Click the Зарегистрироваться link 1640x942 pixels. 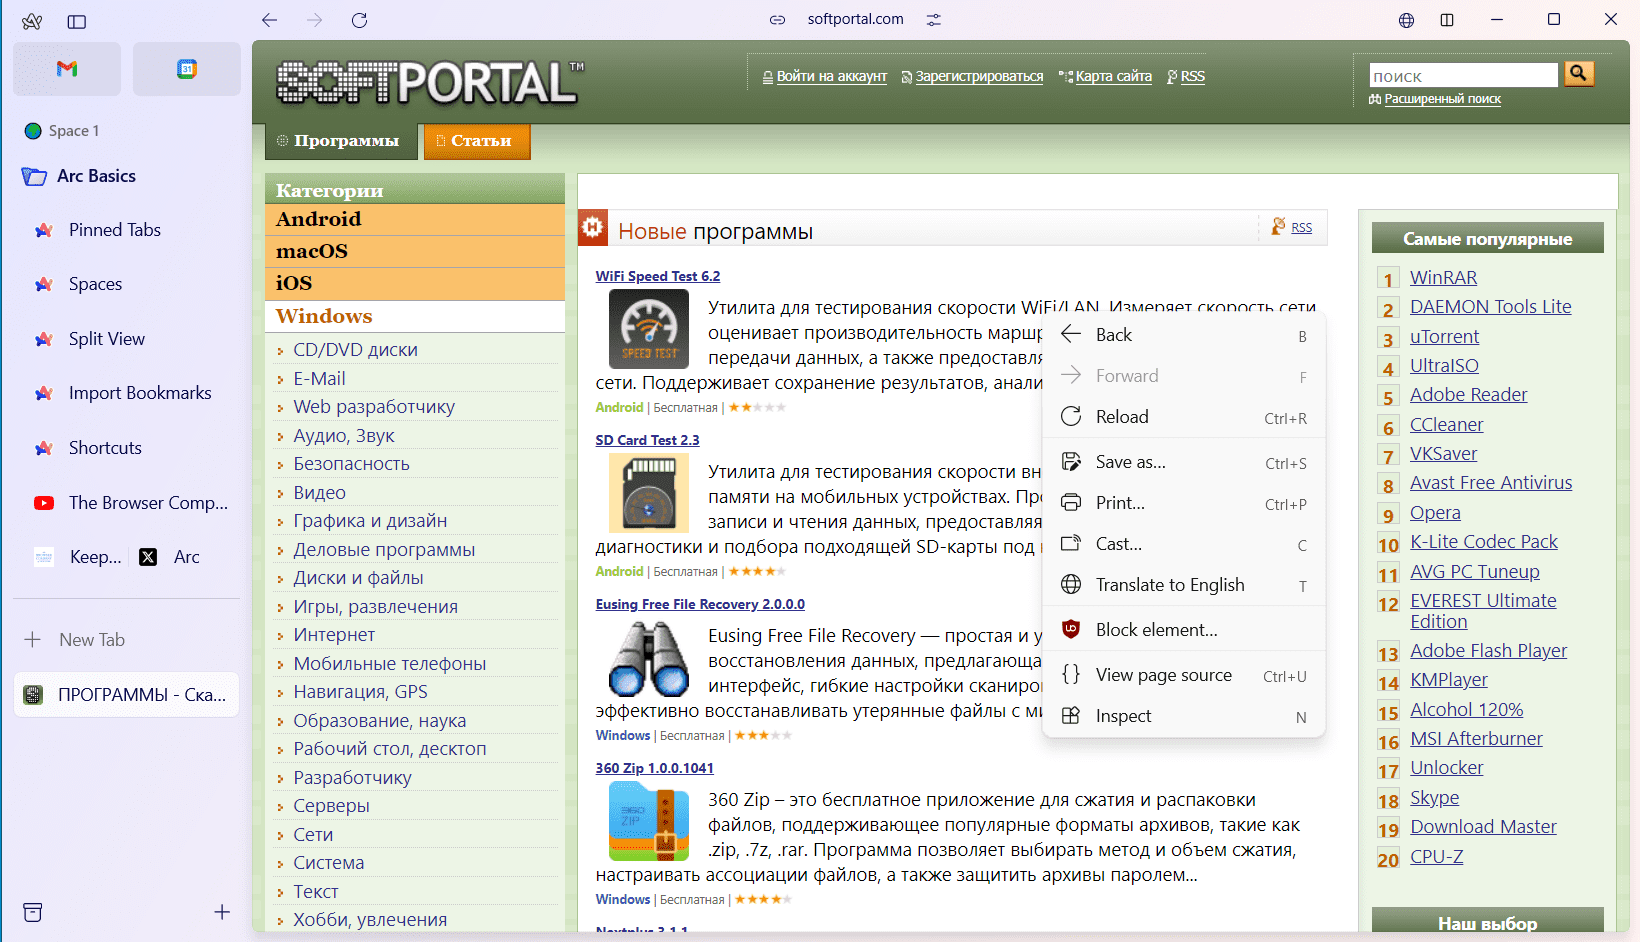pos(979,76)
